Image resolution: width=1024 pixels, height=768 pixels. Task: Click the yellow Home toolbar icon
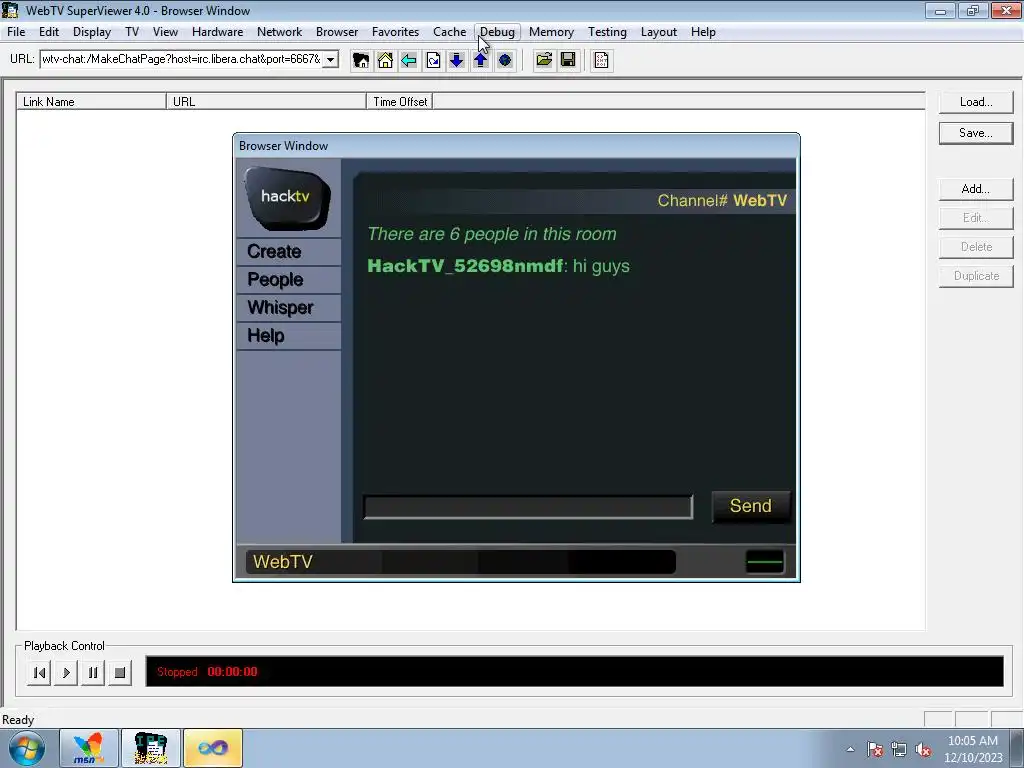click(x=385, y=60)
